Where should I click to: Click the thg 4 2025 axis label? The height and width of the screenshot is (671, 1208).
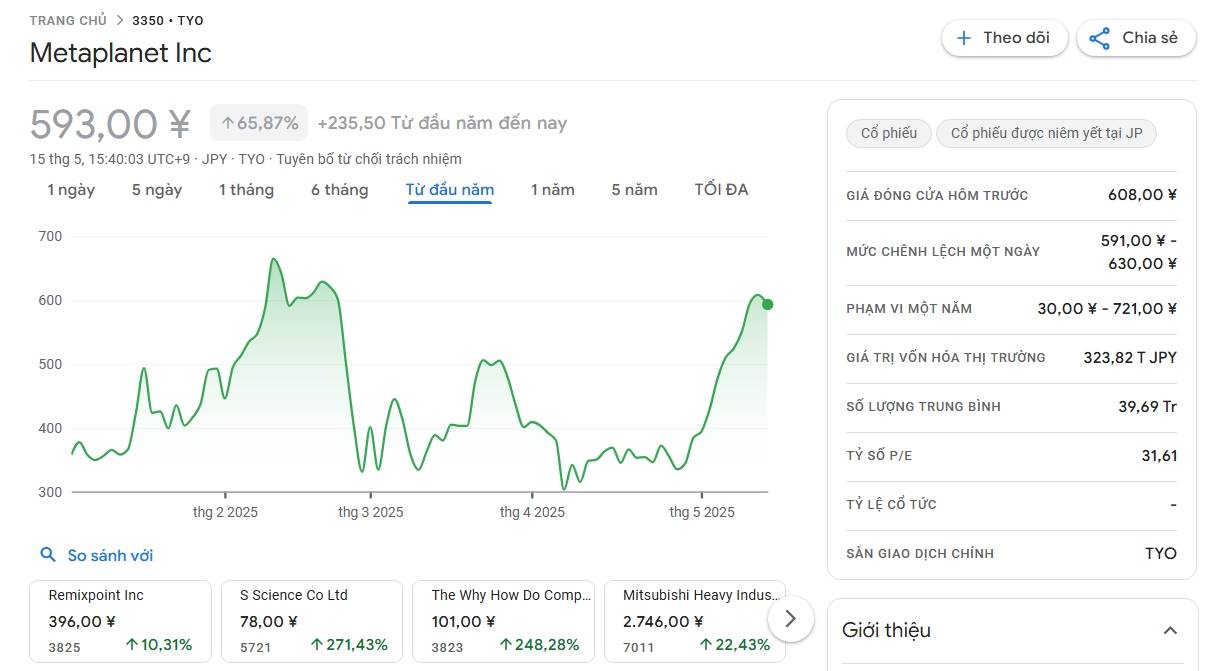tap(532, 512)
